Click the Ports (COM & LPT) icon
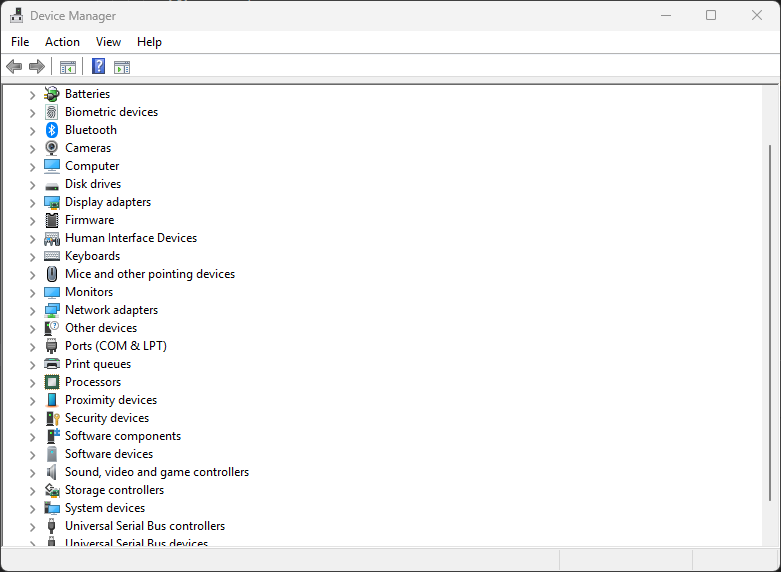The height and width of the screenshot is (572, 781). click(52, 346)
